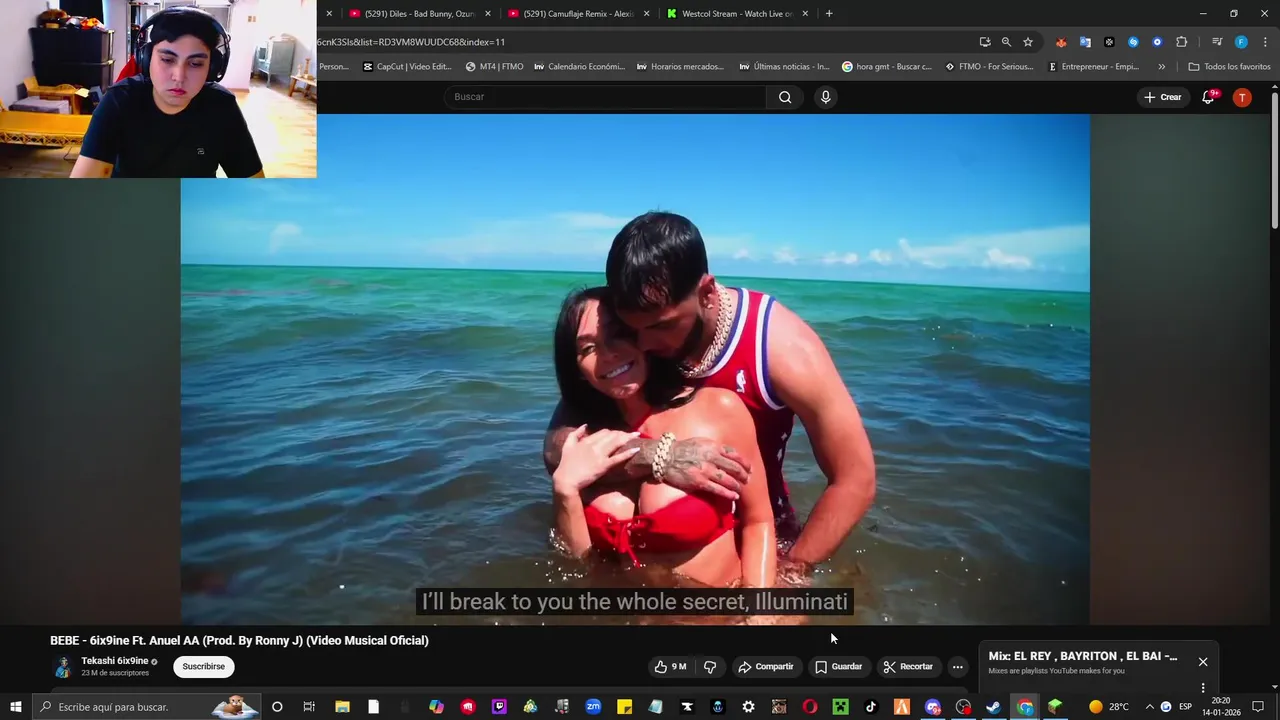Click Suscribirse button
The width and height of the screenshot is (1280, 720).
click(204, 667)
